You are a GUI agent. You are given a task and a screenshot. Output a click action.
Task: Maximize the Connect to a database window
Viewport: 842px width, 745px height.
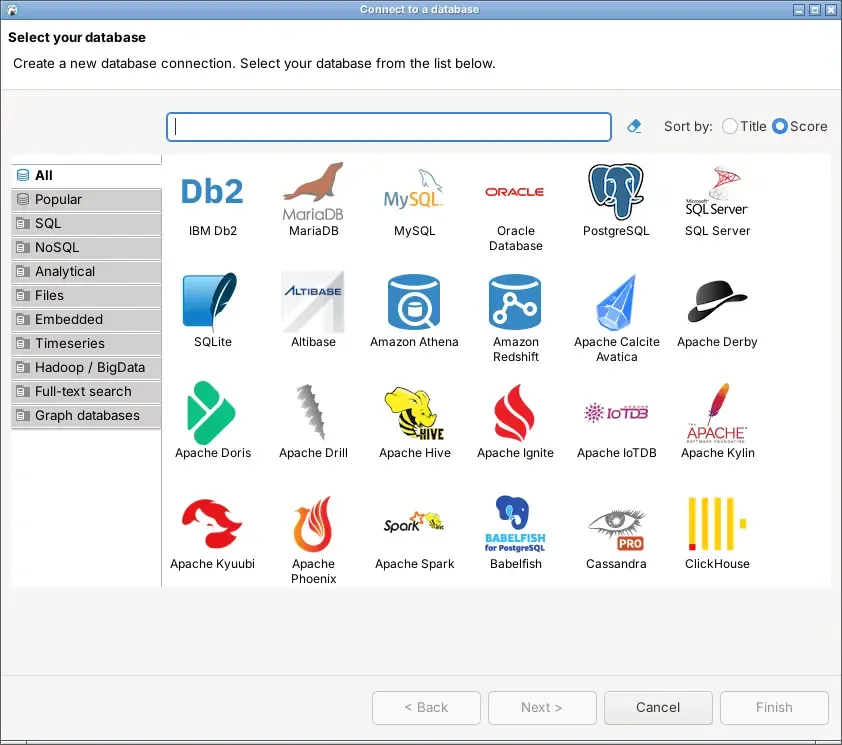click(815, 10)
